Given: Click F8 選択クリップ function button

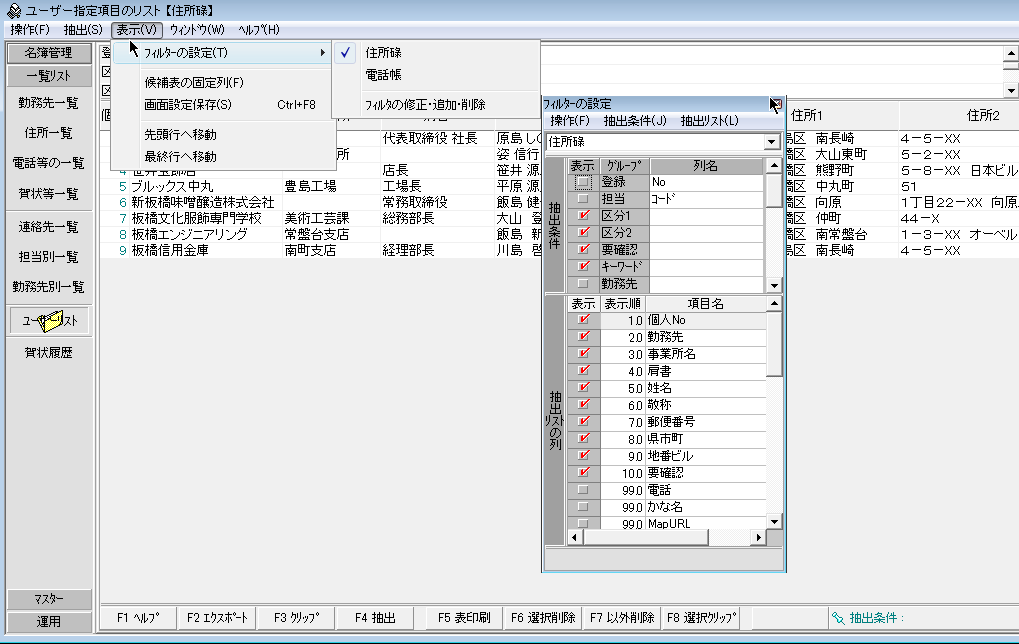Looking at the screenshot, I should coord(702,618).
